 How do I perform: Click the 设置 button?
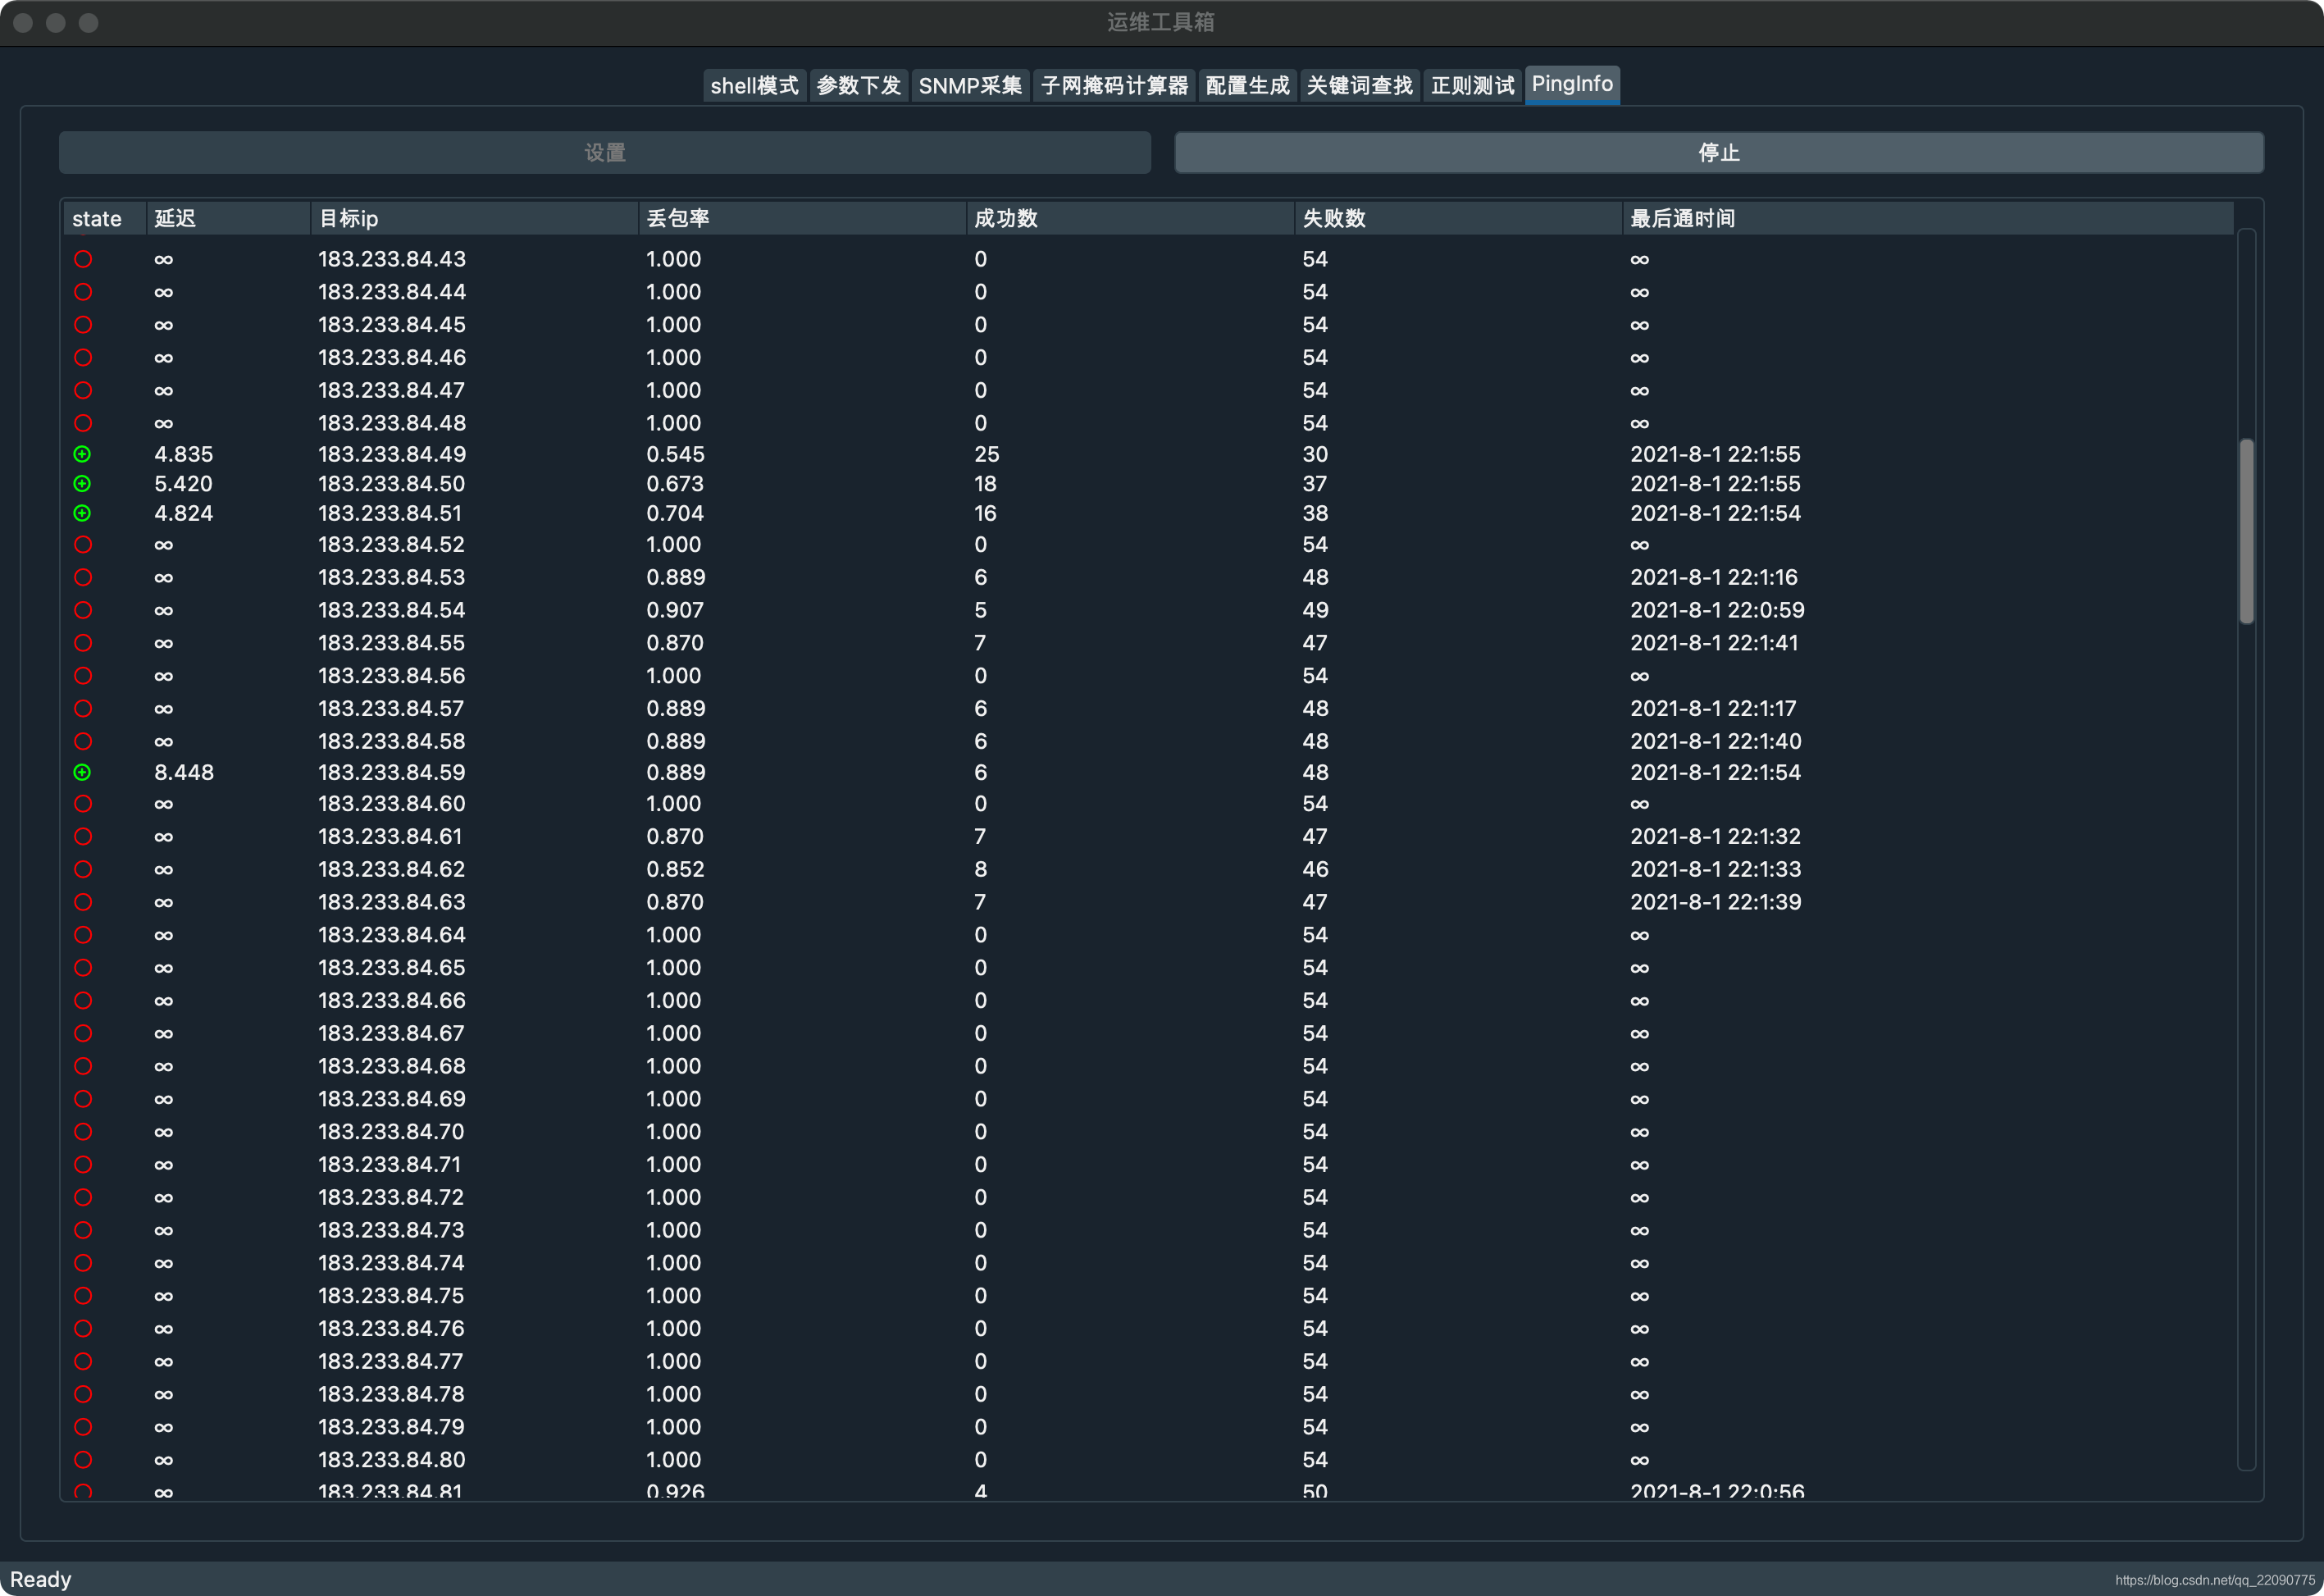[x=605, y=153]
